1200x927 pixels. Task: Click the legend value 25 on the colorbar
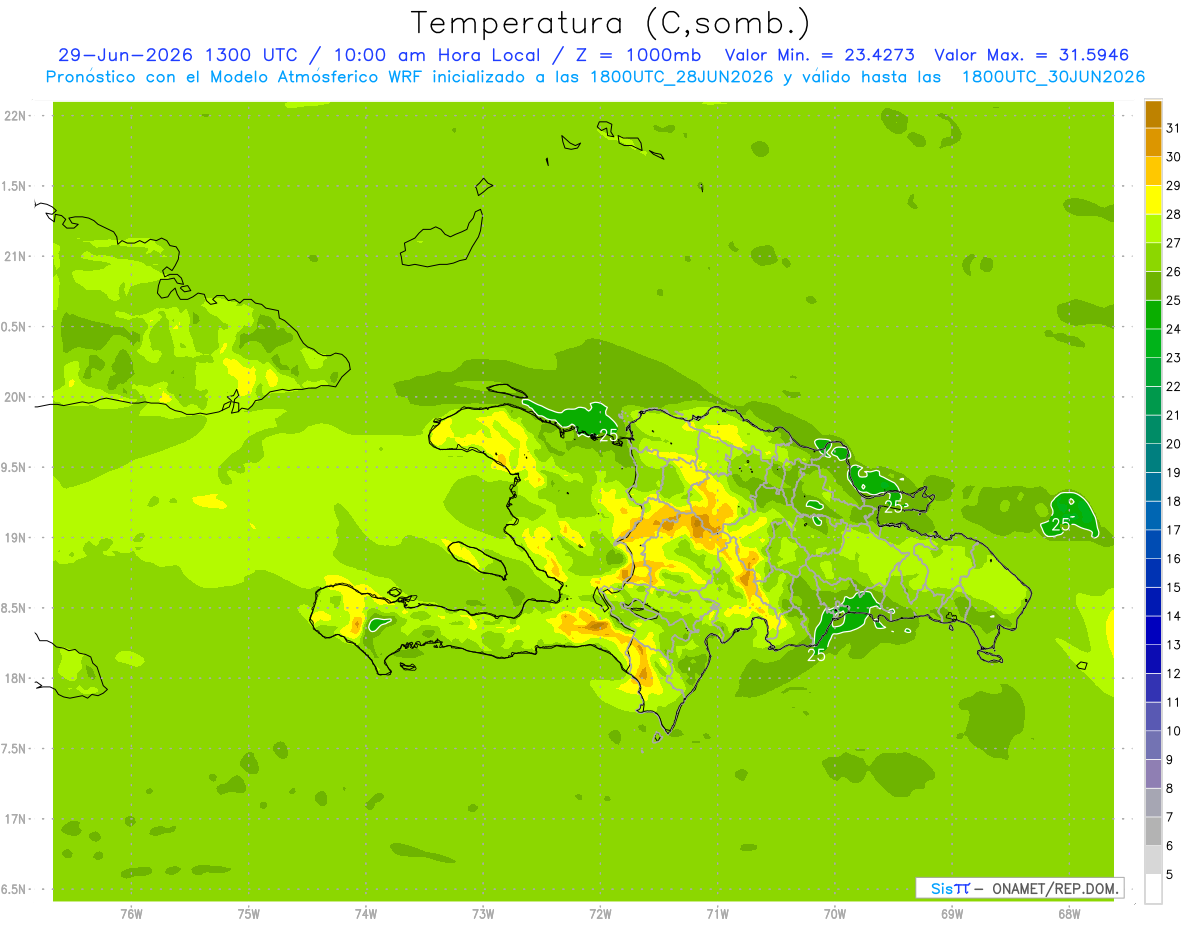pyautogui.click(x=1174, y=300)
